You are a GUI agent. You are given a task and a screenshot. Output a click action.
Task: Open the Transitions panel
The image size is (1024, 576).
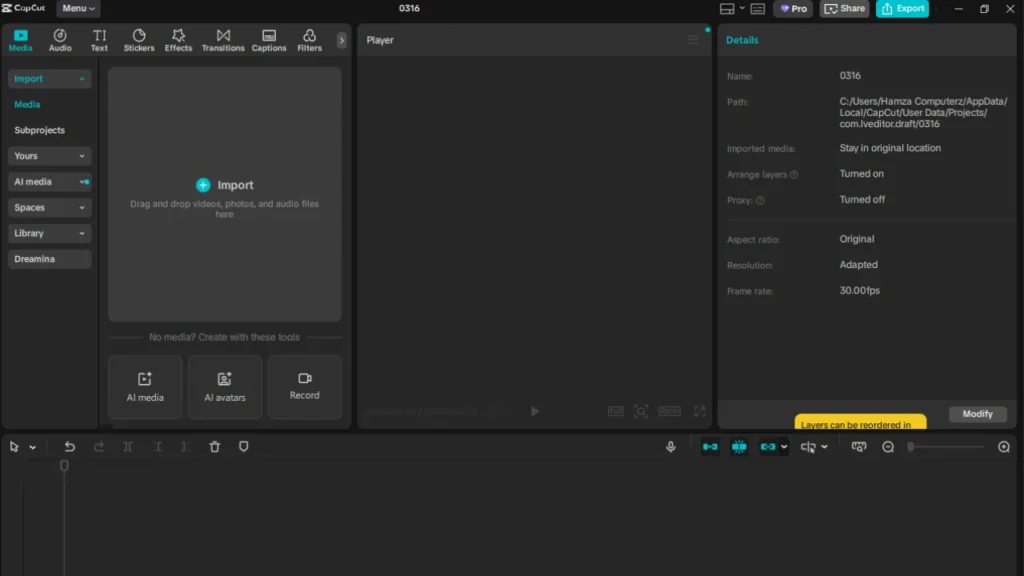[x=222, y=40]
